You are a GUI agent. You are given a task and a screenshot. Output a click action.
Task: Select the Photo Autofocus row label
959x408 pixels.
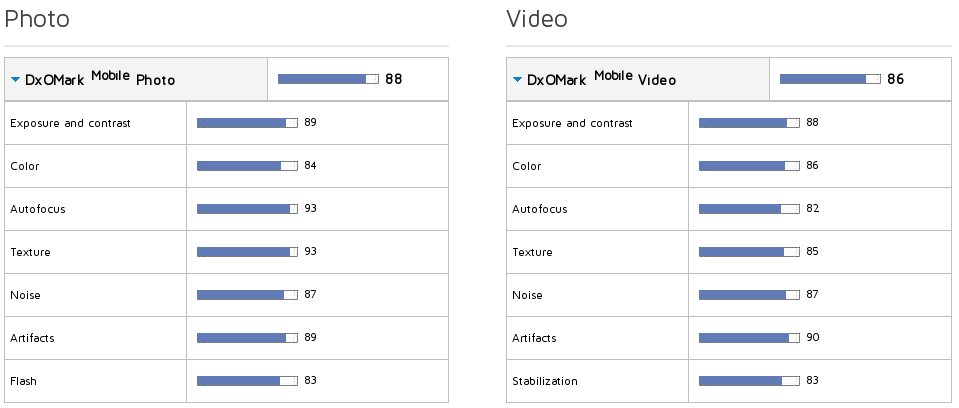[38, 209]
